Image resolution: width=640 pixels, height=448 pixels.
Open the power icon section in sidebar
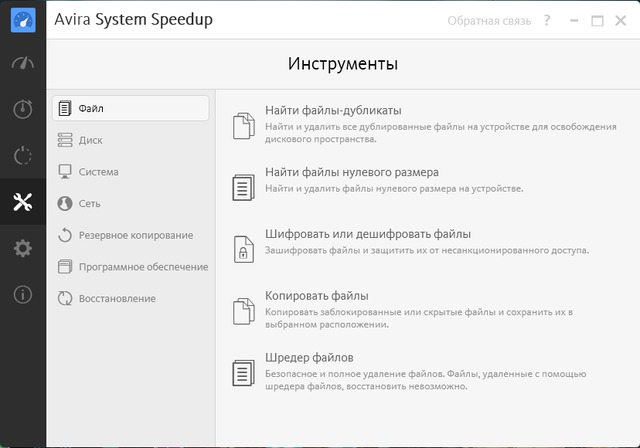pyautogui.click(x=22, y=155)
